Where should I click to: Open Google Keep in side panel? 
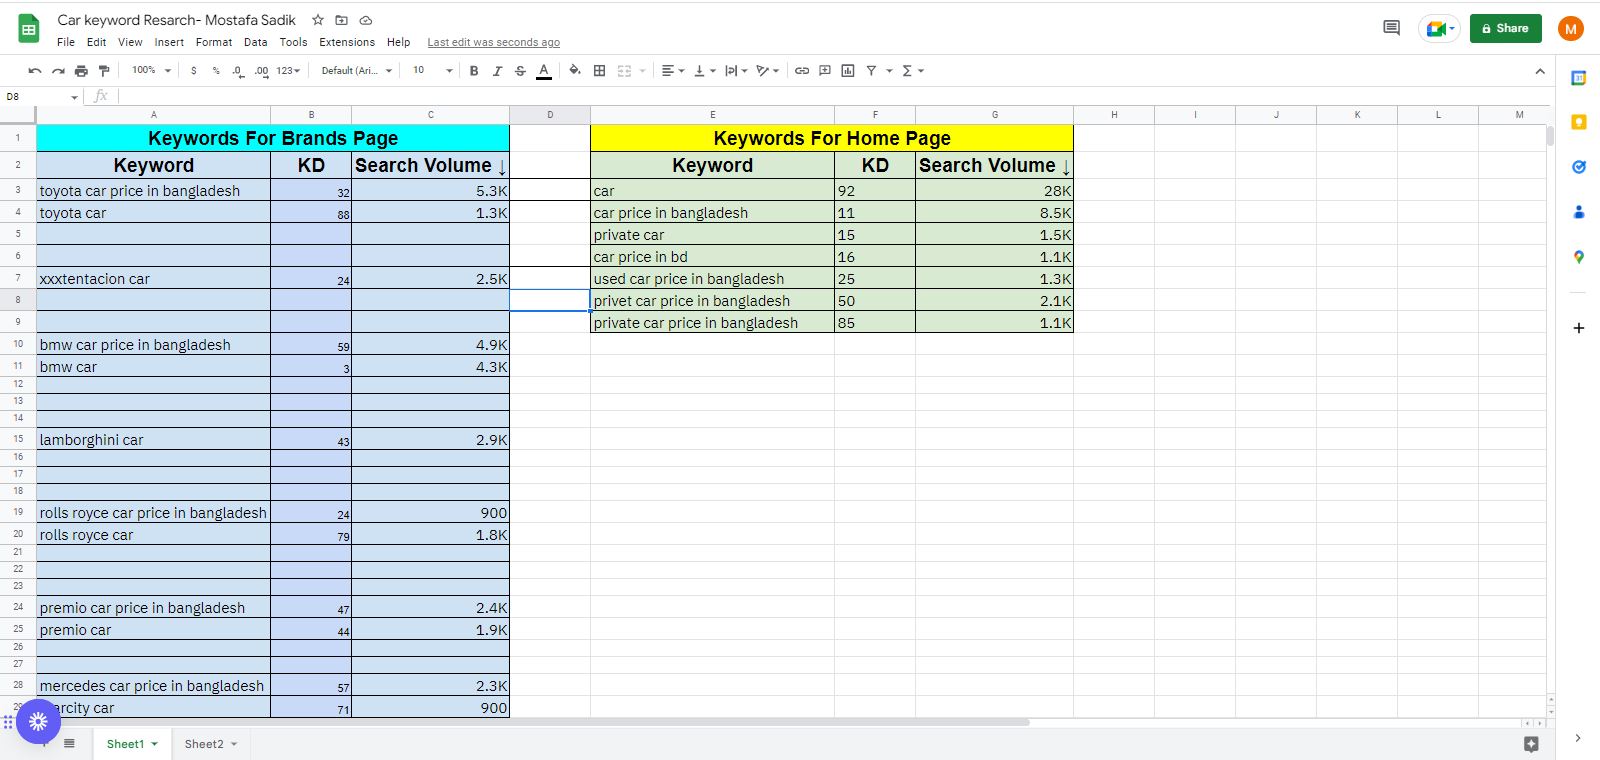tap(1578, 122)
